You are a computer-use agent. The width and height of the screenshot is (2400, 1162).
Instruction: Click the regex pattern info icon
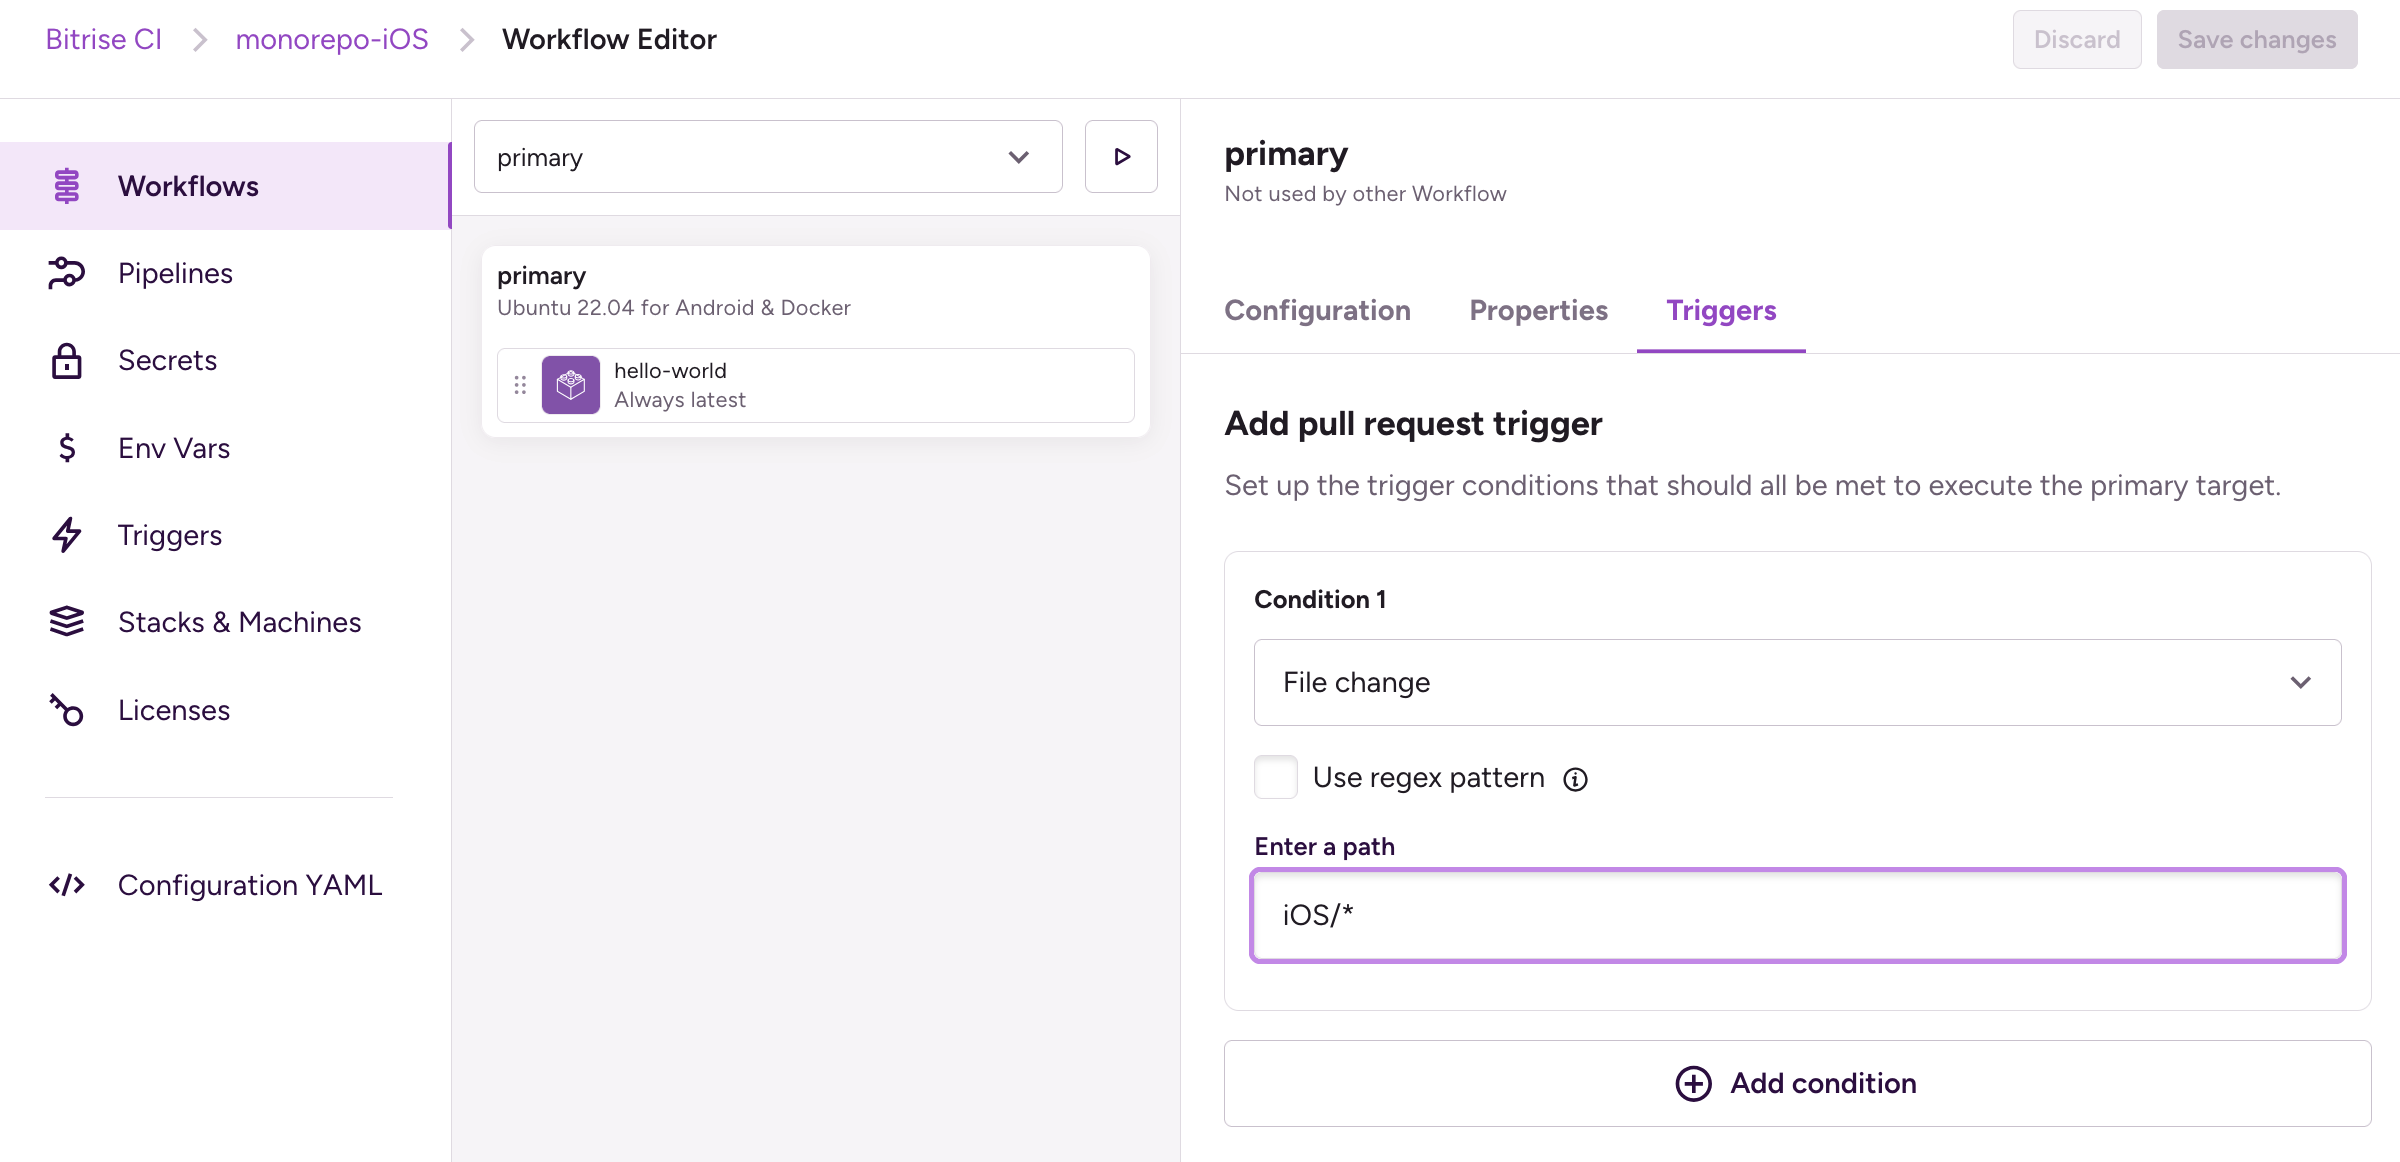(x=1575, y=779)
